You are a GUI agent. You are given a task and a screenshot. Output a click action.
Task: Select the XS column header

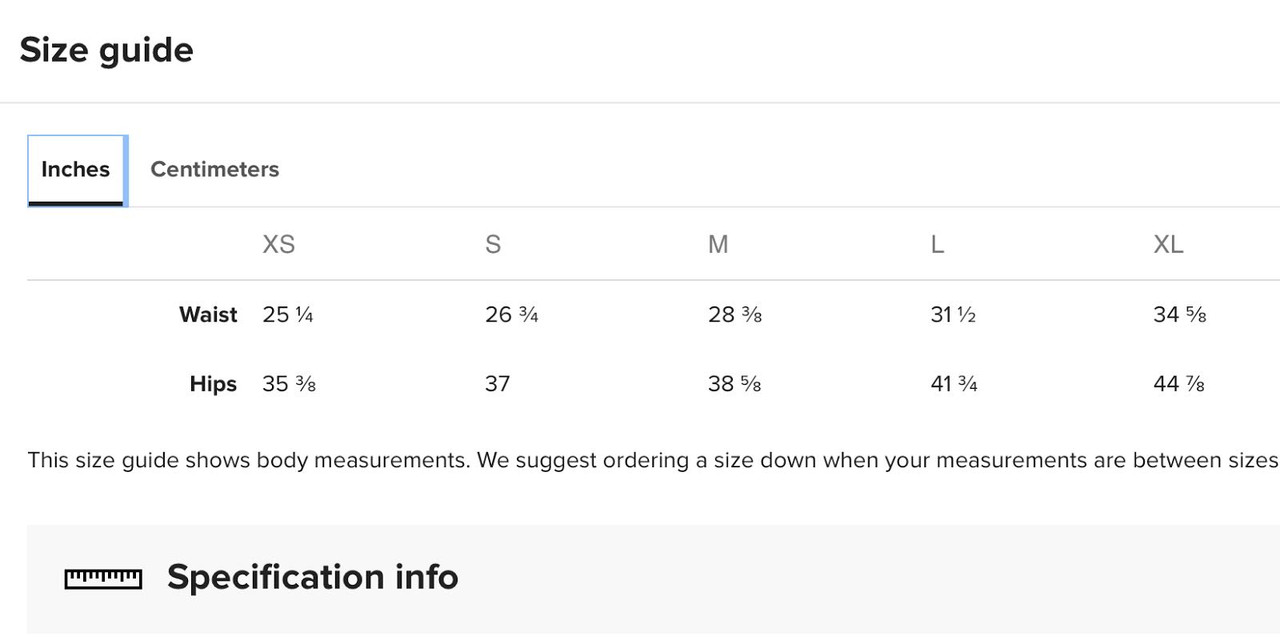278,244
